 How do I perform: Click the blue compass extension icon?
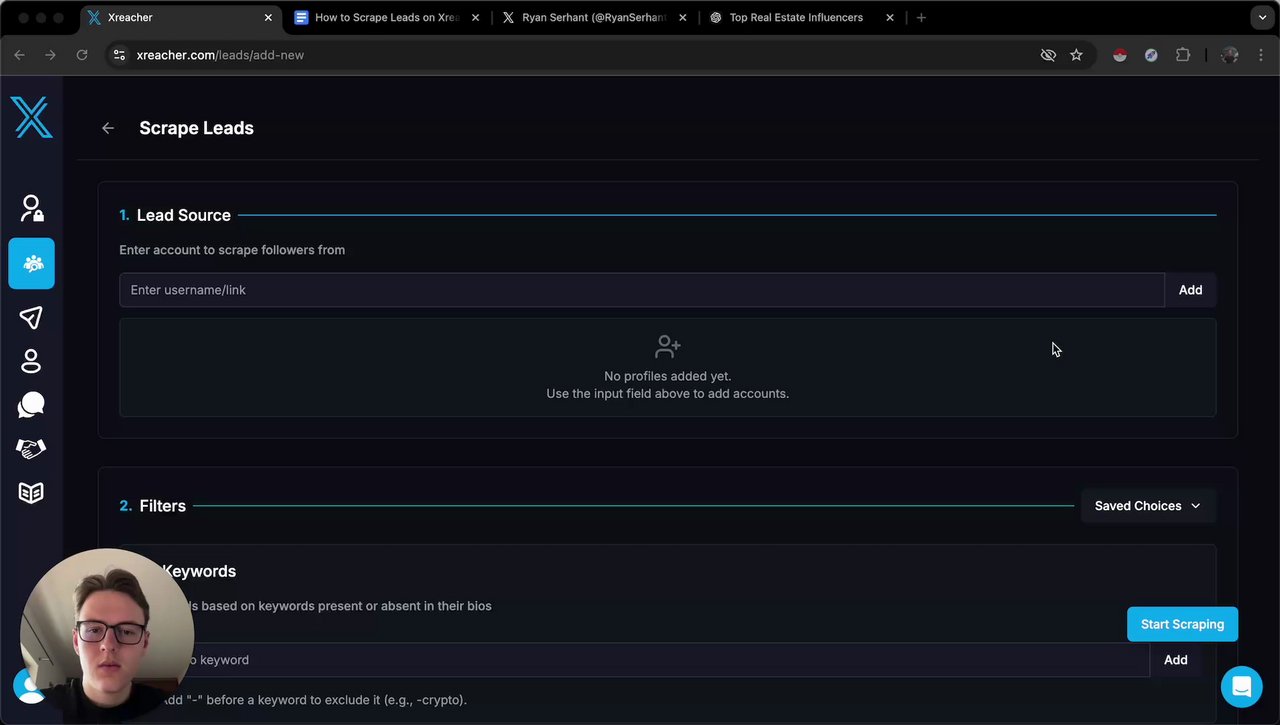tap(1151, 55)
